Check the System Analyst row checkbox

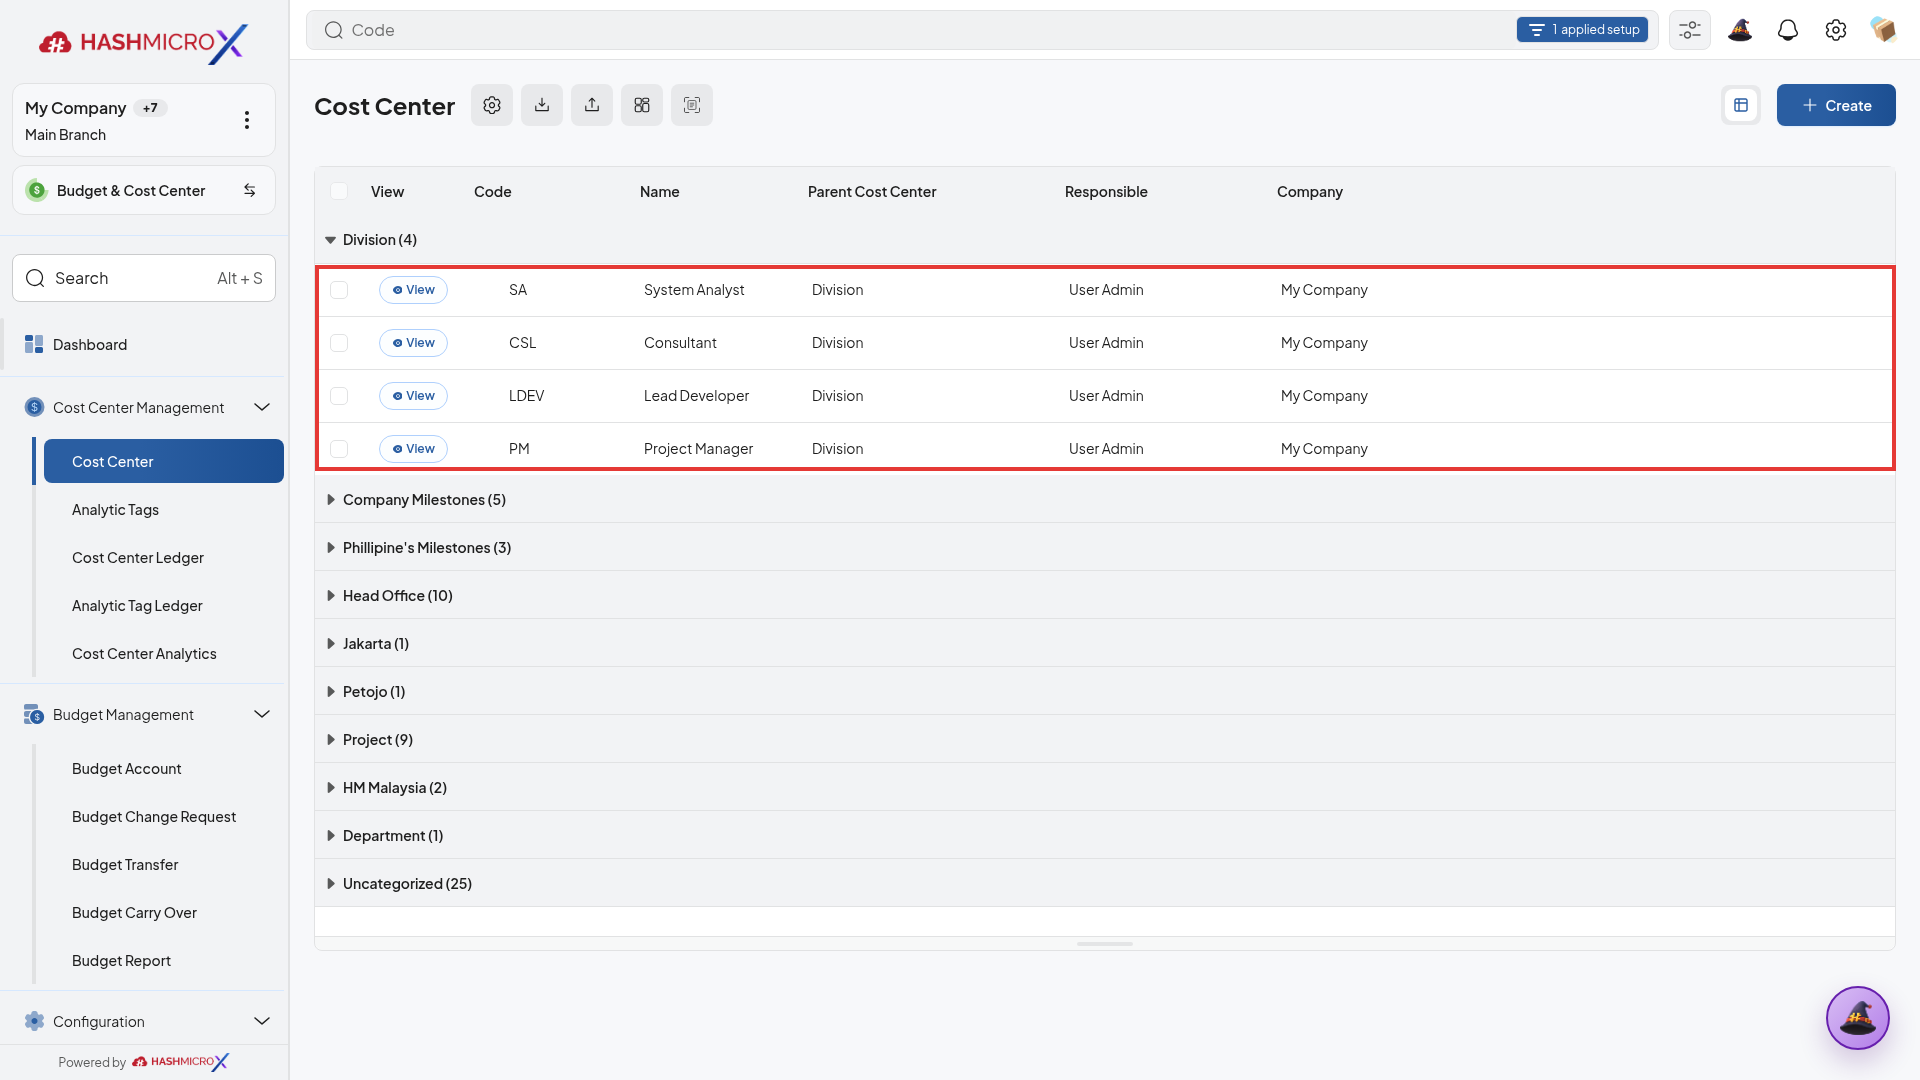[339, 290]
